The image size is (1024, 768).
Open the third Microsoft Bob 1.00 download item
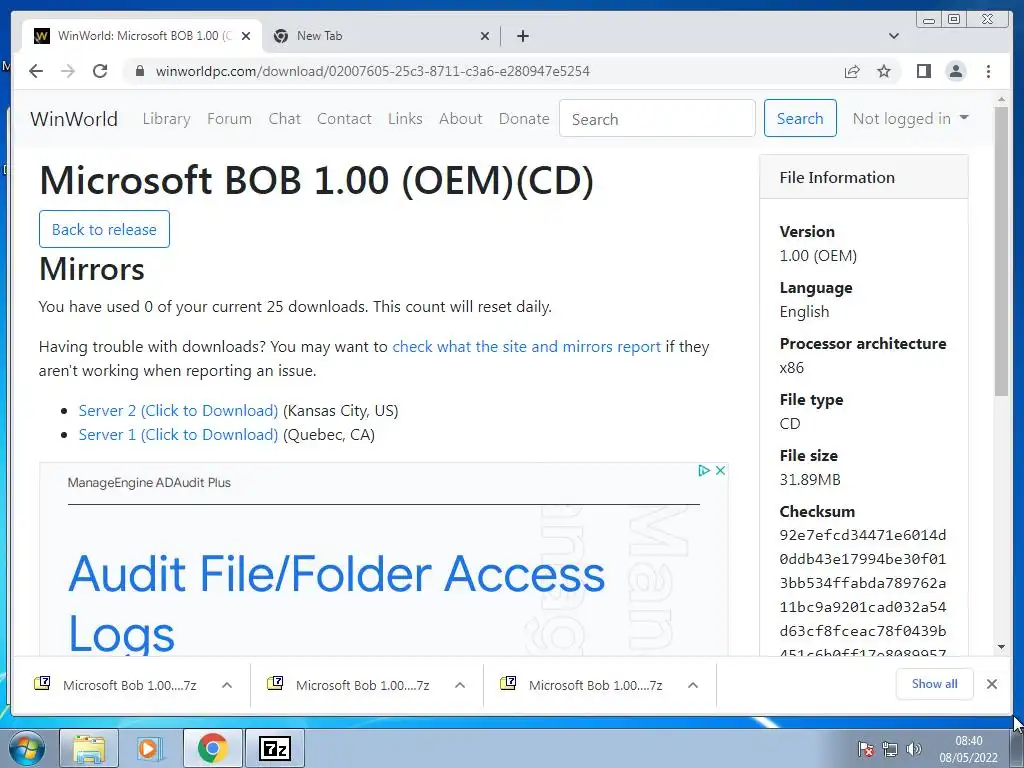point(583,685)
